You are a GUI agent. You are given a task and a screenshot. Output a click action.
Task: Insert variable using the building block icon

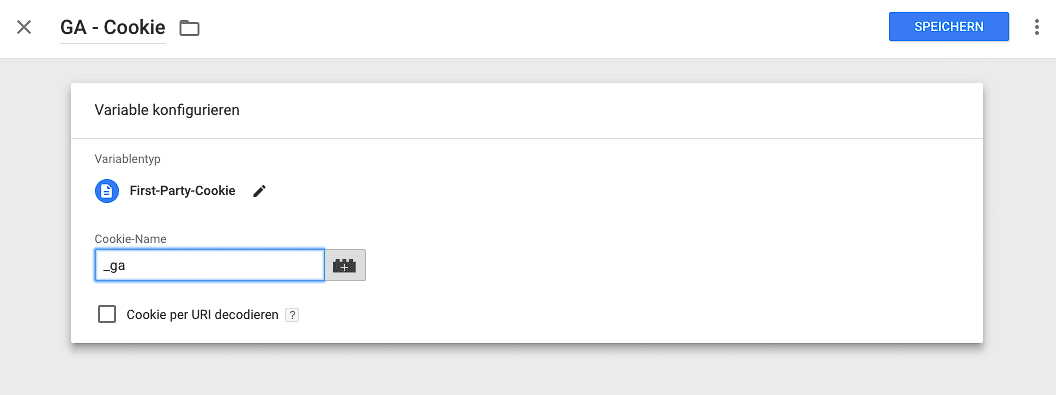[345, 265]
